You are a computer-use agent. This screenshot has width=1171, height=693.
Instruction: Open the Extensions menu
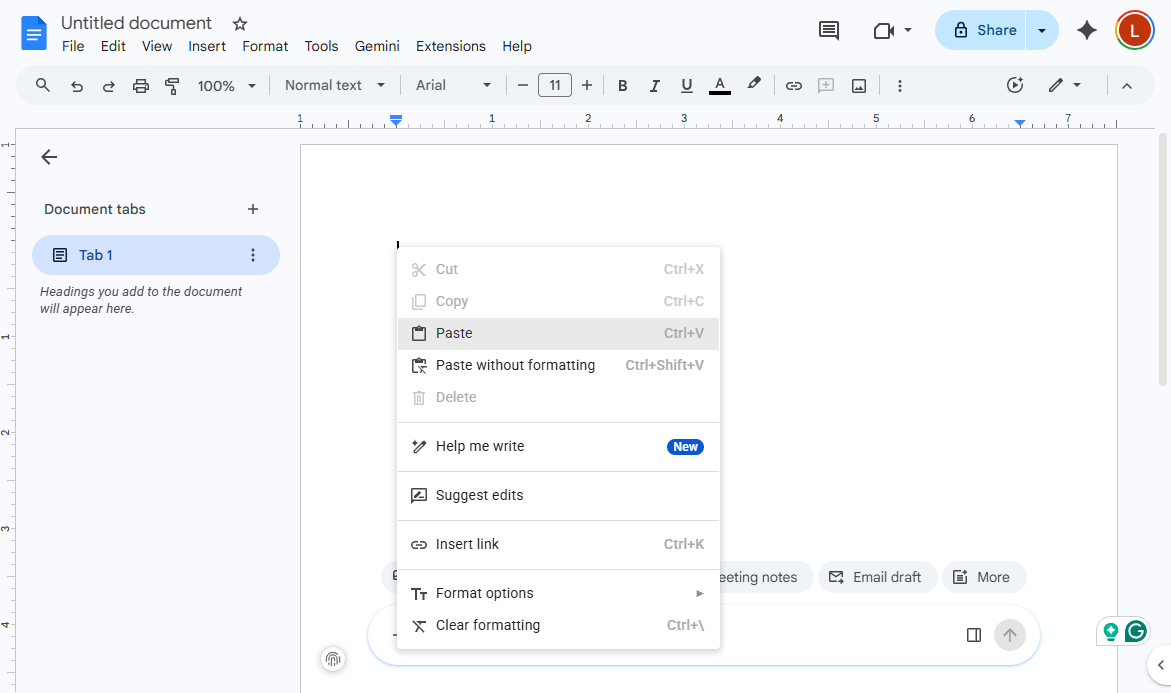450,46
